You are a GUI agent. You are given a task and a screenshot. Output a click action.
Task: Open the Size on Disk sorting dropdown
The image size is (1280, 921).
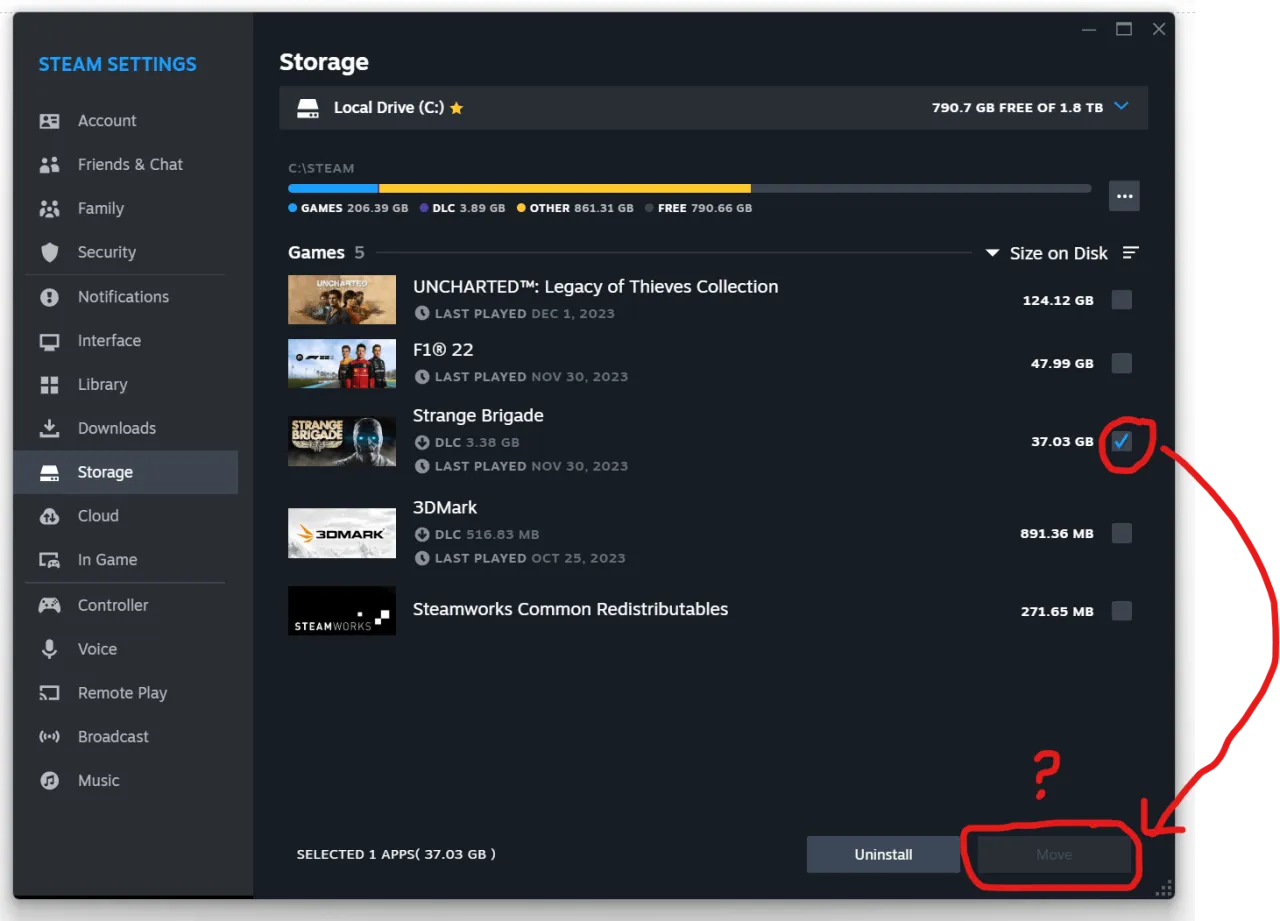(x=991, y=253)
